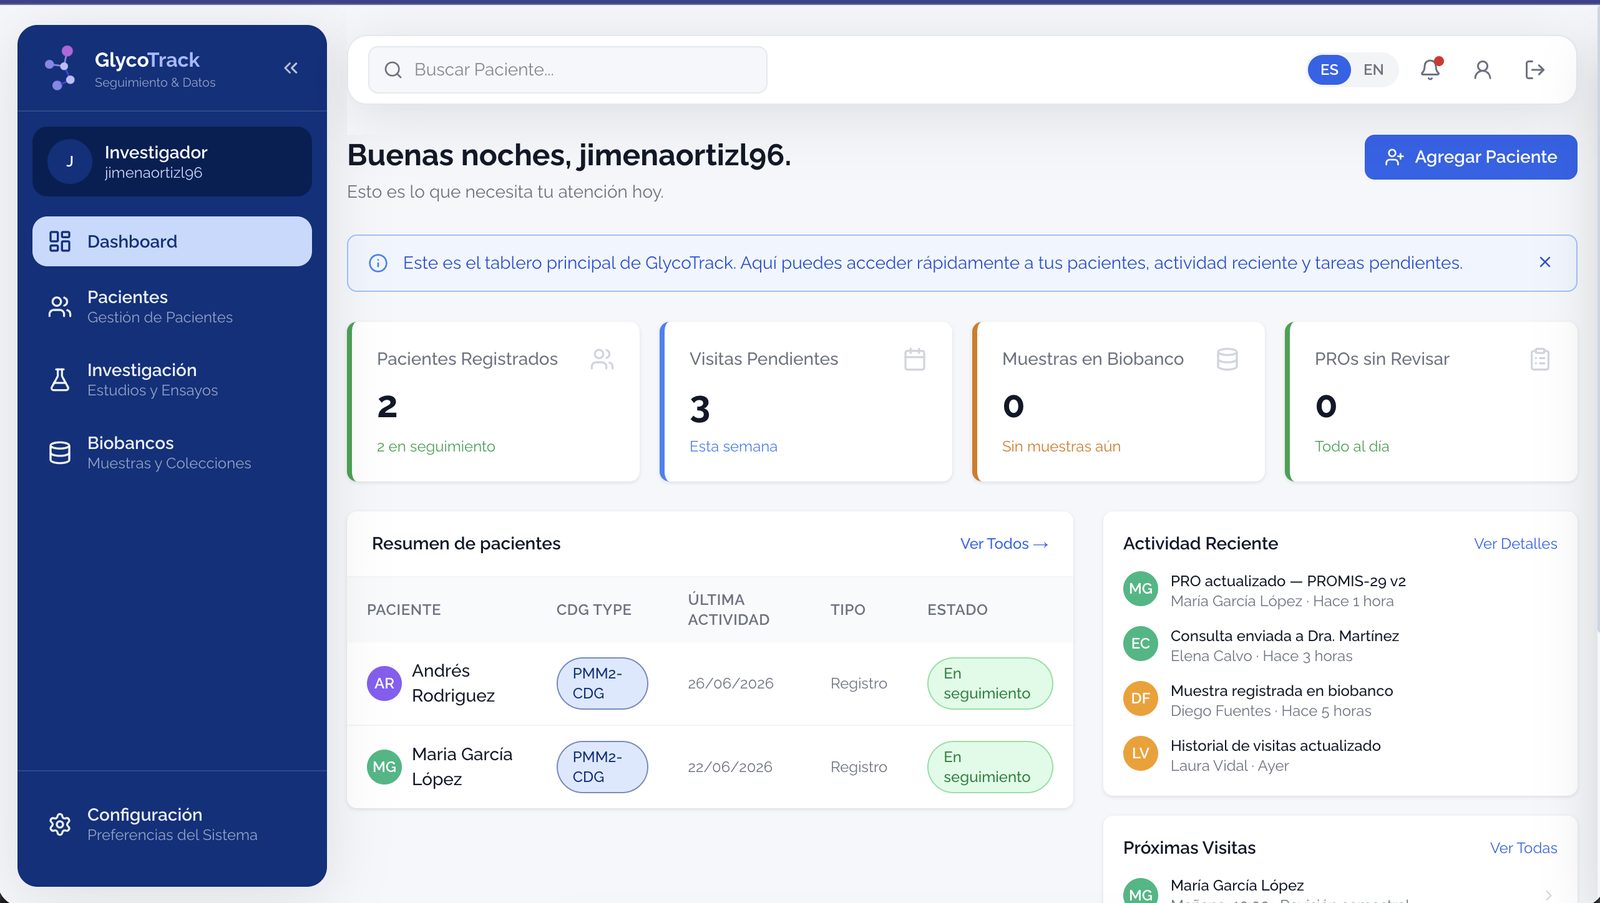1600x903 pixels.
Task: Click the PMM2-CDG badge for Maria García López
Action: click(x=602, y=767)
